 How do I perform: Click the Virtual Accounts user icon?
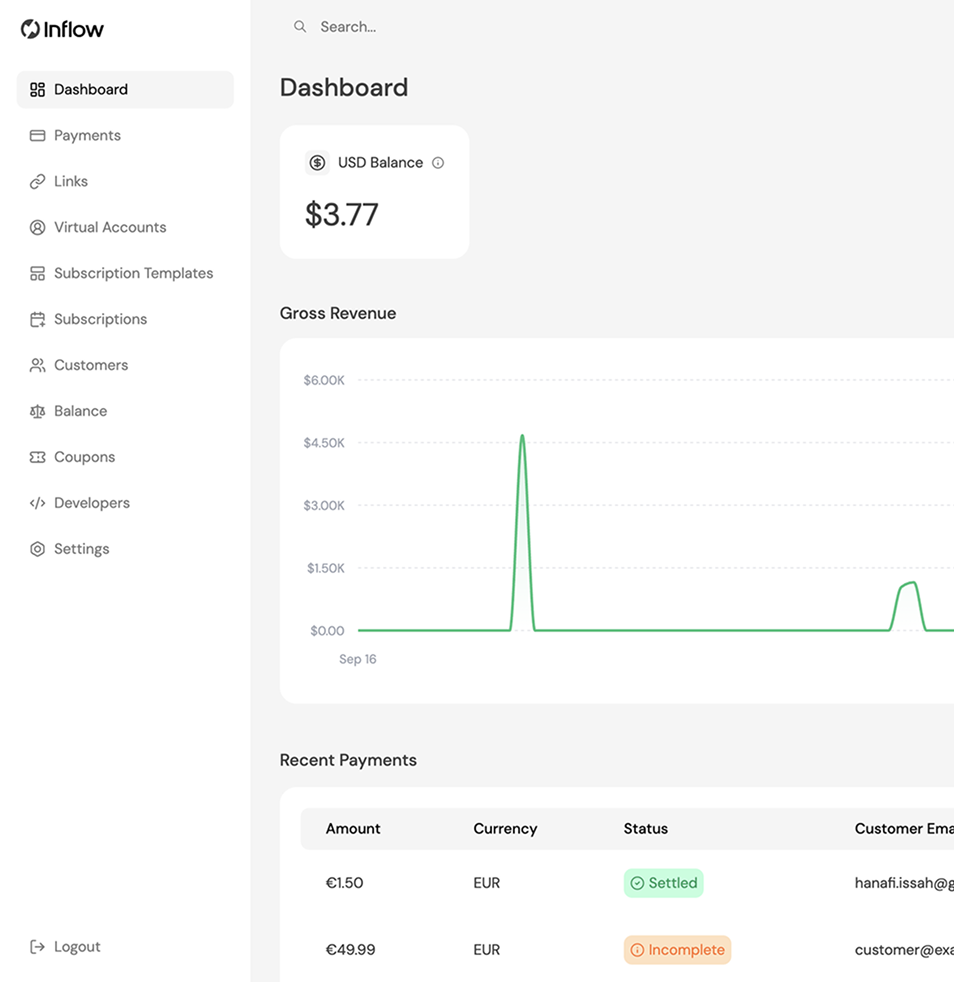point(38,228)
